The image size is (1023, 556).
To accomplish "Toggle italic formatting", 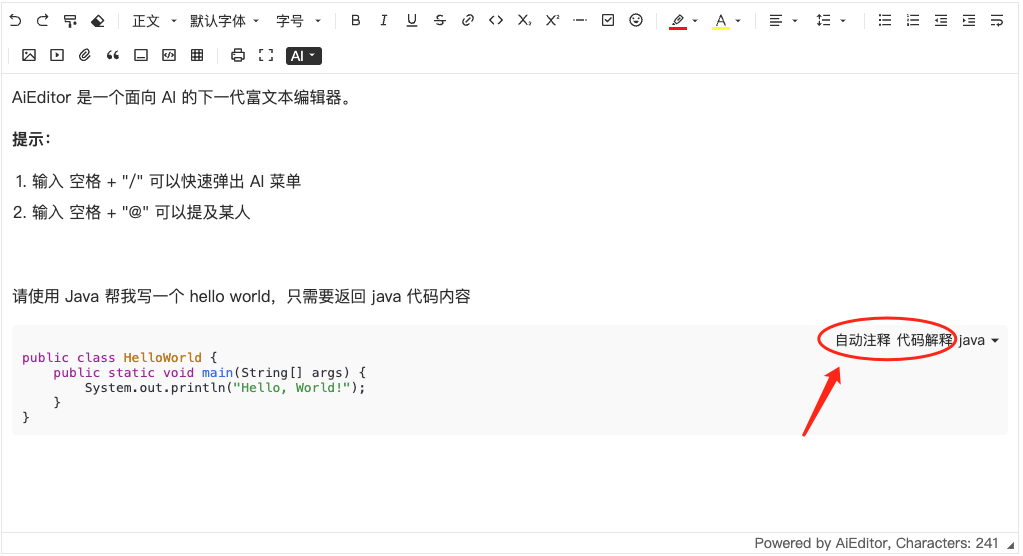I will point(384,21).
